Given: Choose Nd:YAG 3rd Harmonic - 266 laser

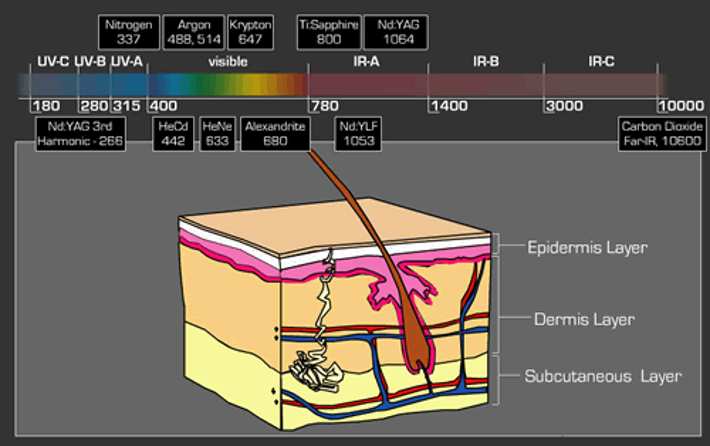Looking at the screenshot, I should click(81, 134).
